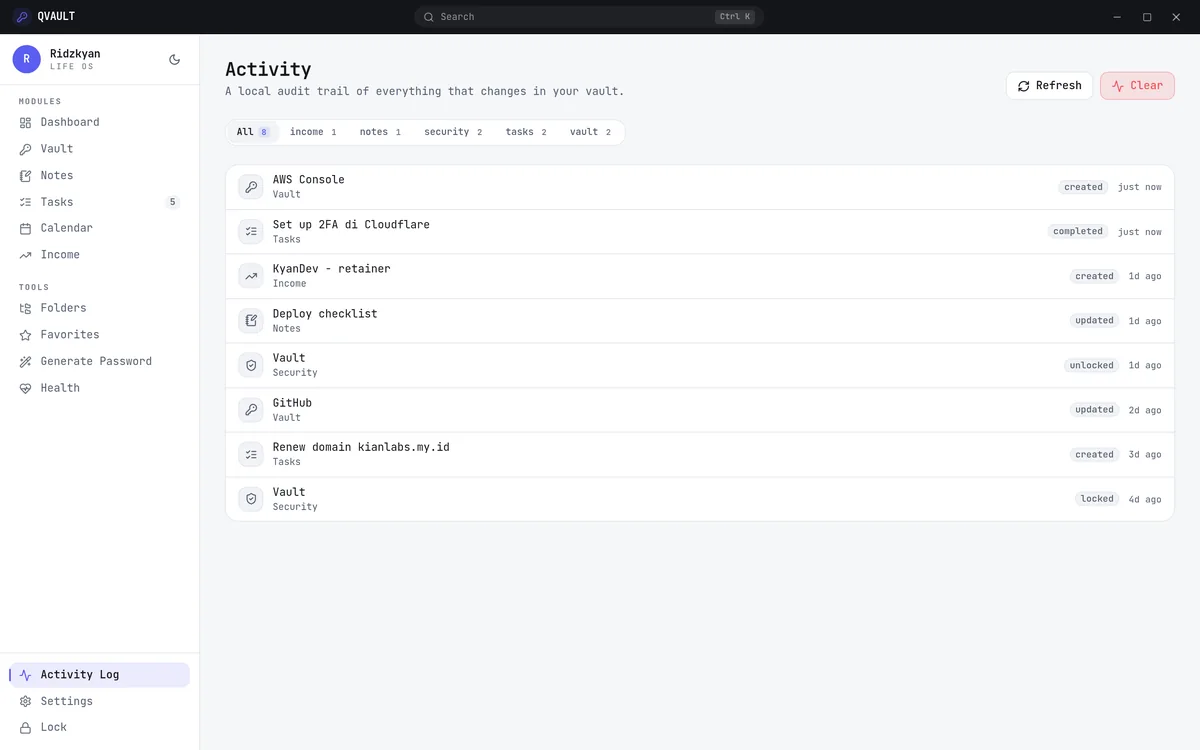Toggle dark mode moon icon
Screen dimensions: 1200x750
pos(175,59)
